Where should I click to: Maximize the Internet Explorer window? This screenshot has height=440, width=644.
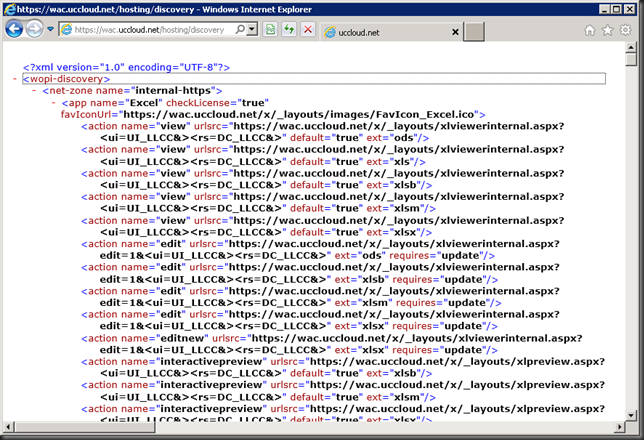[616, 9]
